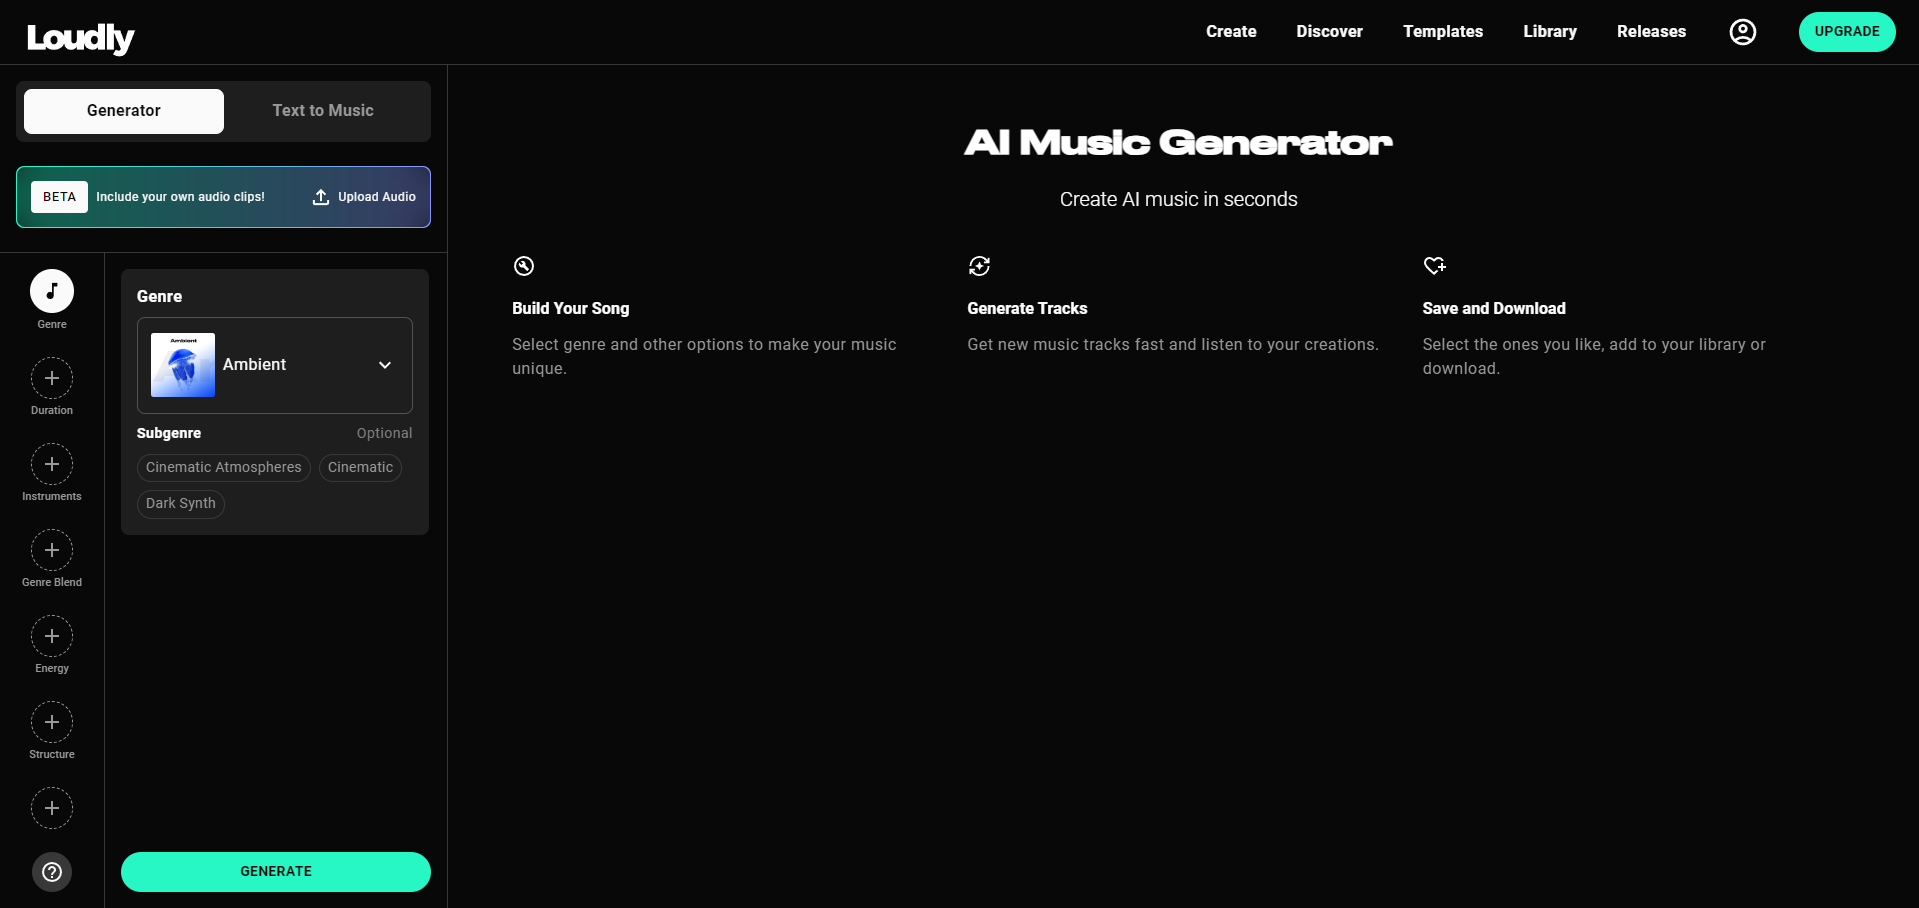1919x908 pixels.
Task: Open the Library page
Action: point(1550,32)
